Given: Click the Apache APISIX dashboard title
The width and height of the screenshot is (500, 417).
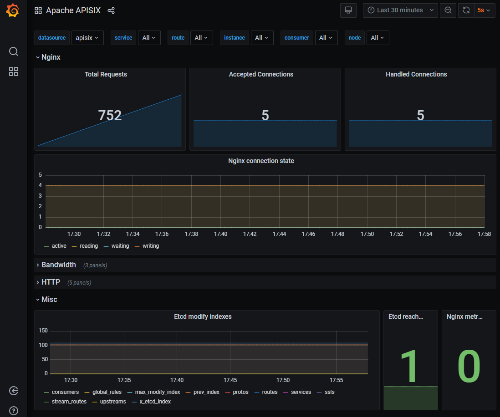Looking at the screenshot, I should click(x=73, y=11).
